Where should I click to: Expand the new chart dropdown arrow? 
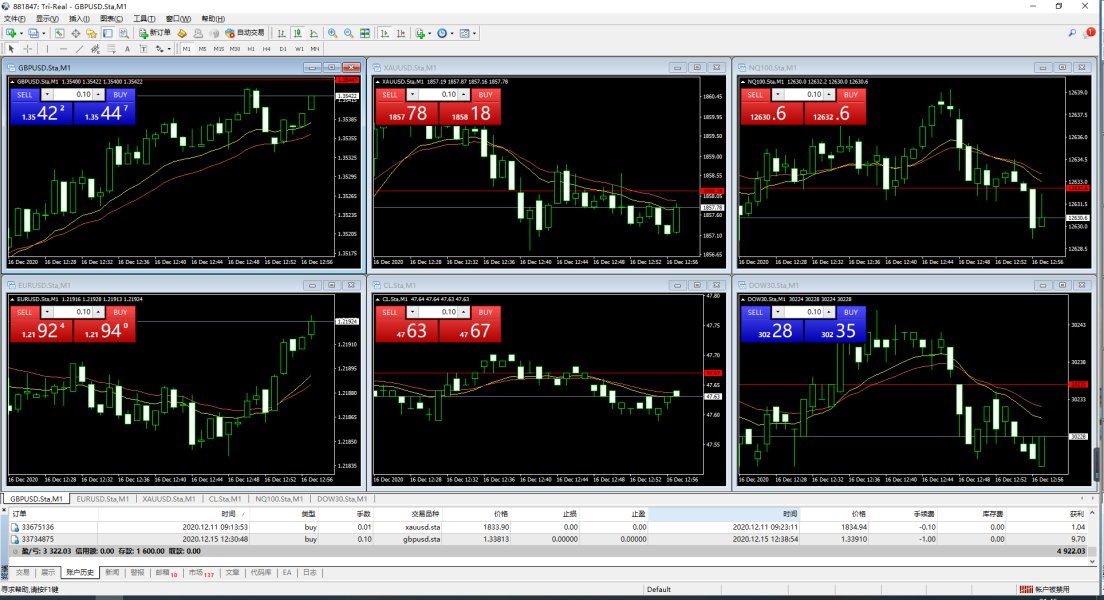click(x=21, y=33)
